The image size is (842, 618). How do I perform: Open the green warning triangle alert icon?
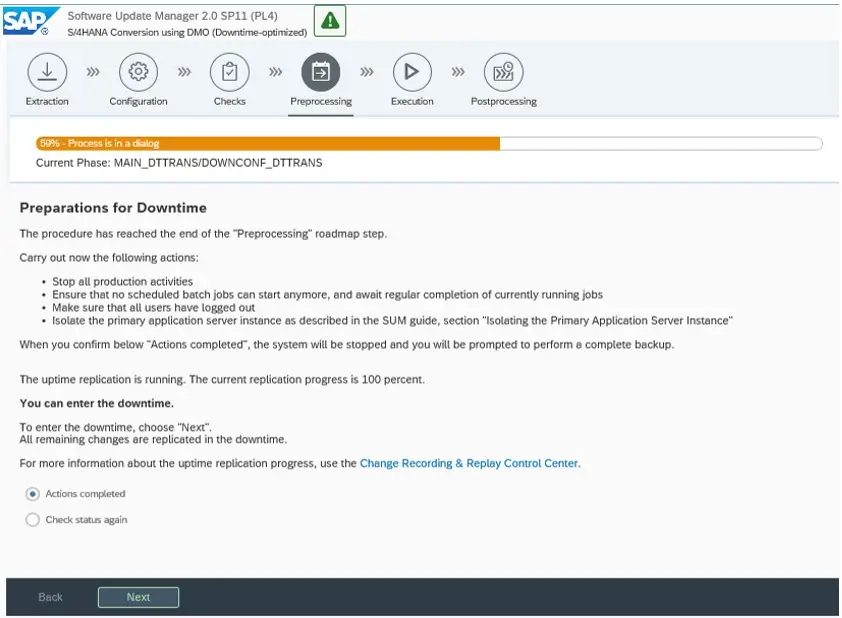click(x=330, y=21)
